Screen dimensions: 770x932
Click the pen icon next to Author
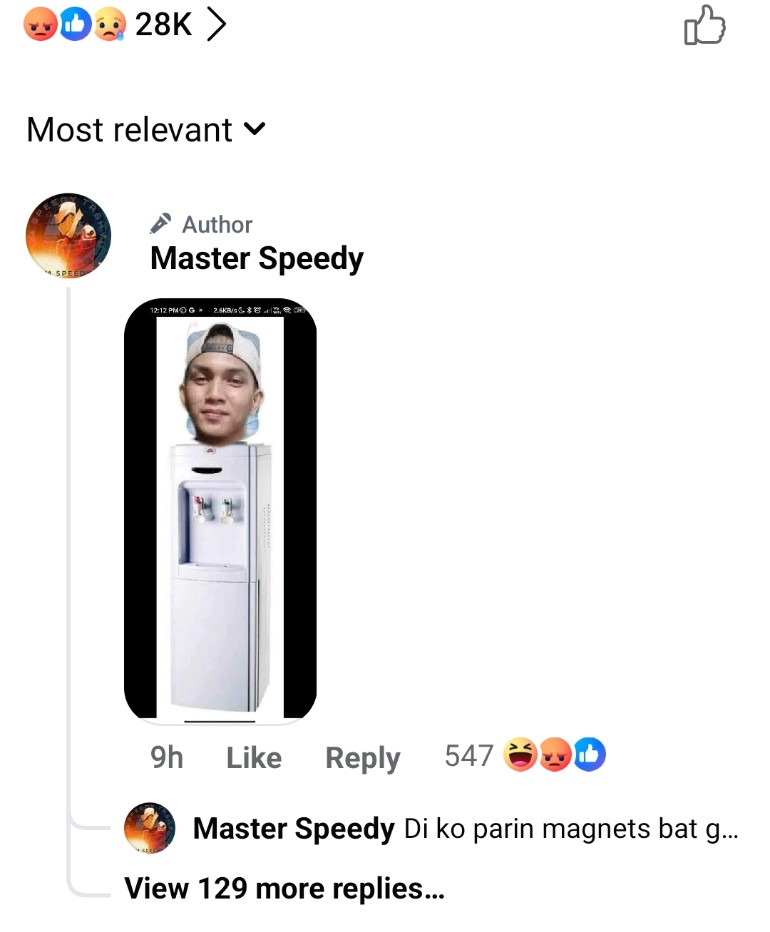(x=160, y=223)
